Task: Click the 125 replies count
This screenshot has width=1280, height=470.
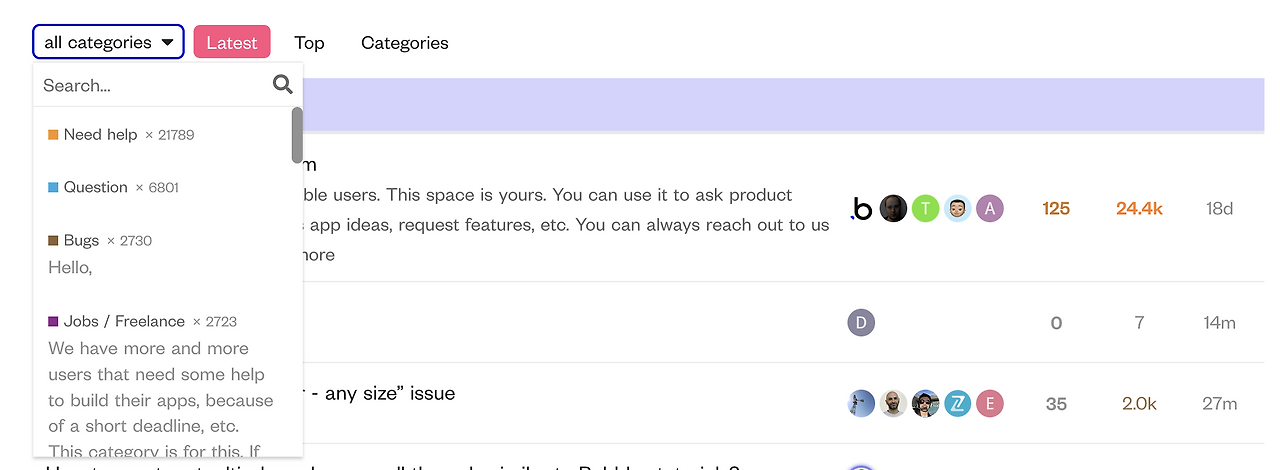Action: click(1056, 208)
